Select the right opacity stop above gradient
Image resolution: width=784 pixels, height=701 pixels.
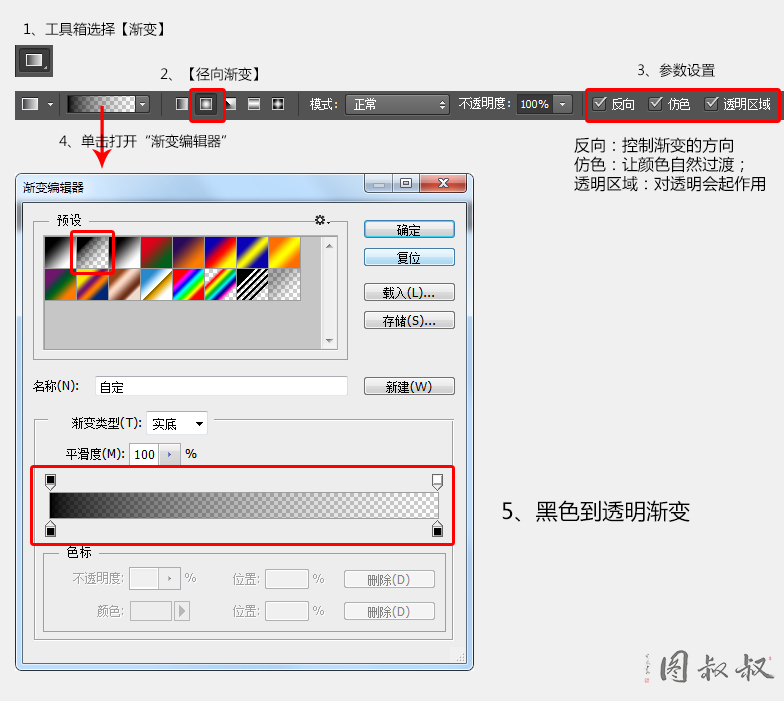(437, 482)
